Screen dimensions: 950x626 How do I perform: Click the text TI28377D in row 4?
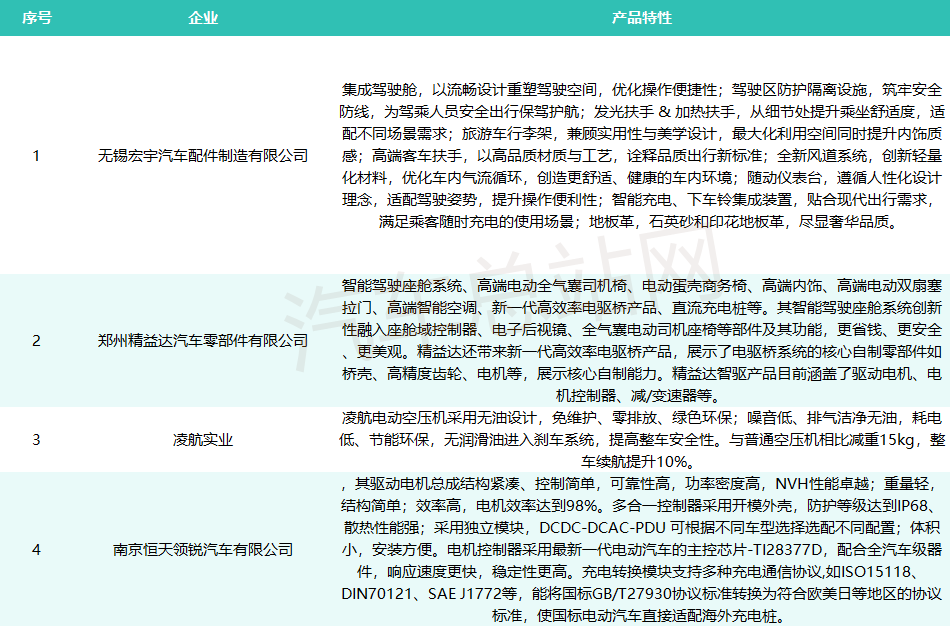pyautogui.click(x=787, y=552)
